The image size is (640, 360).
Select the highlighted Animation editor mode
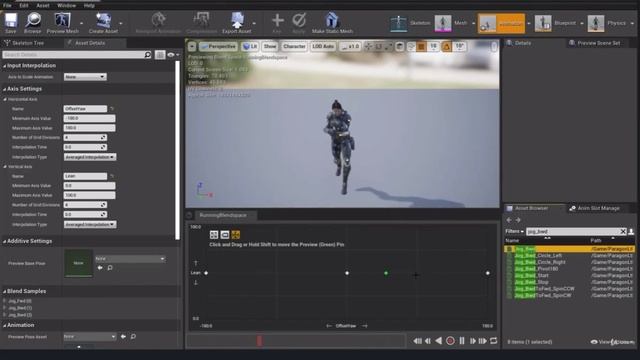click(502, 23)
